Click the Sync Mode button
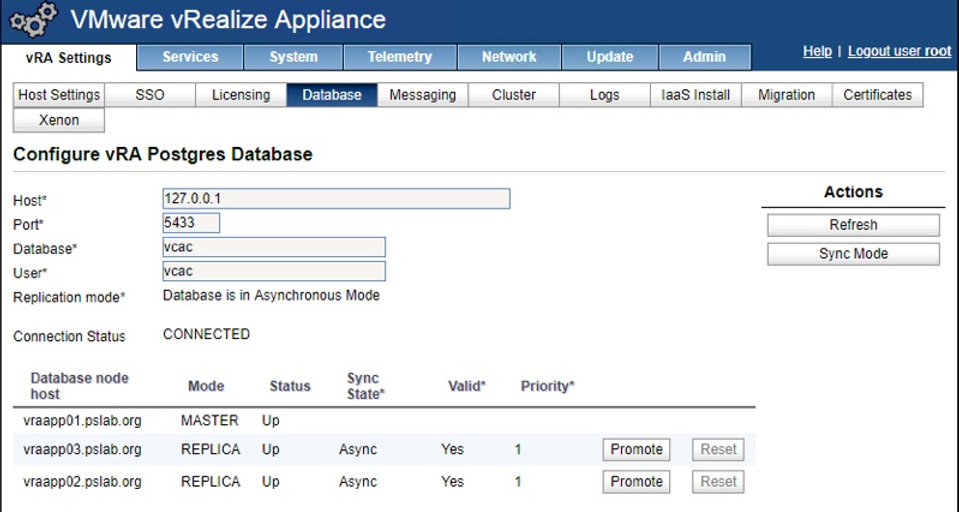 click(x=853, y=254)
